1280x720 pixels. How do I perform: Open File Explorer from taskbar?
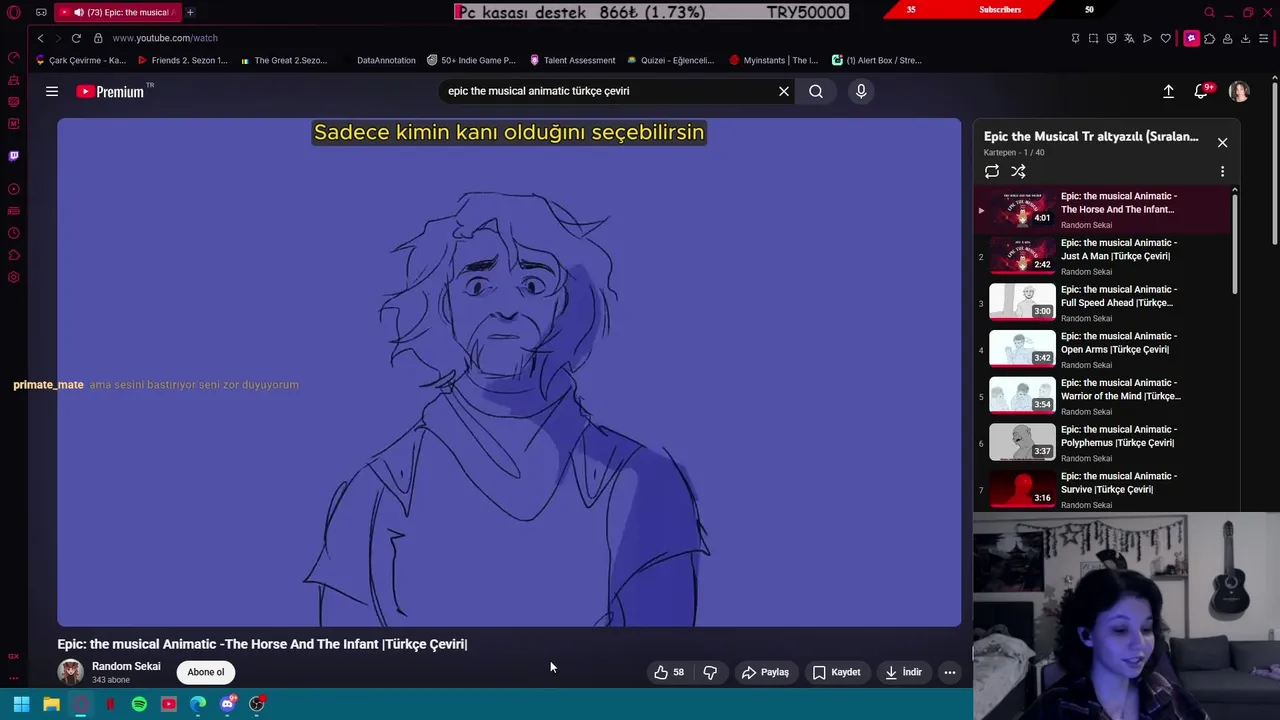point(51,704)
